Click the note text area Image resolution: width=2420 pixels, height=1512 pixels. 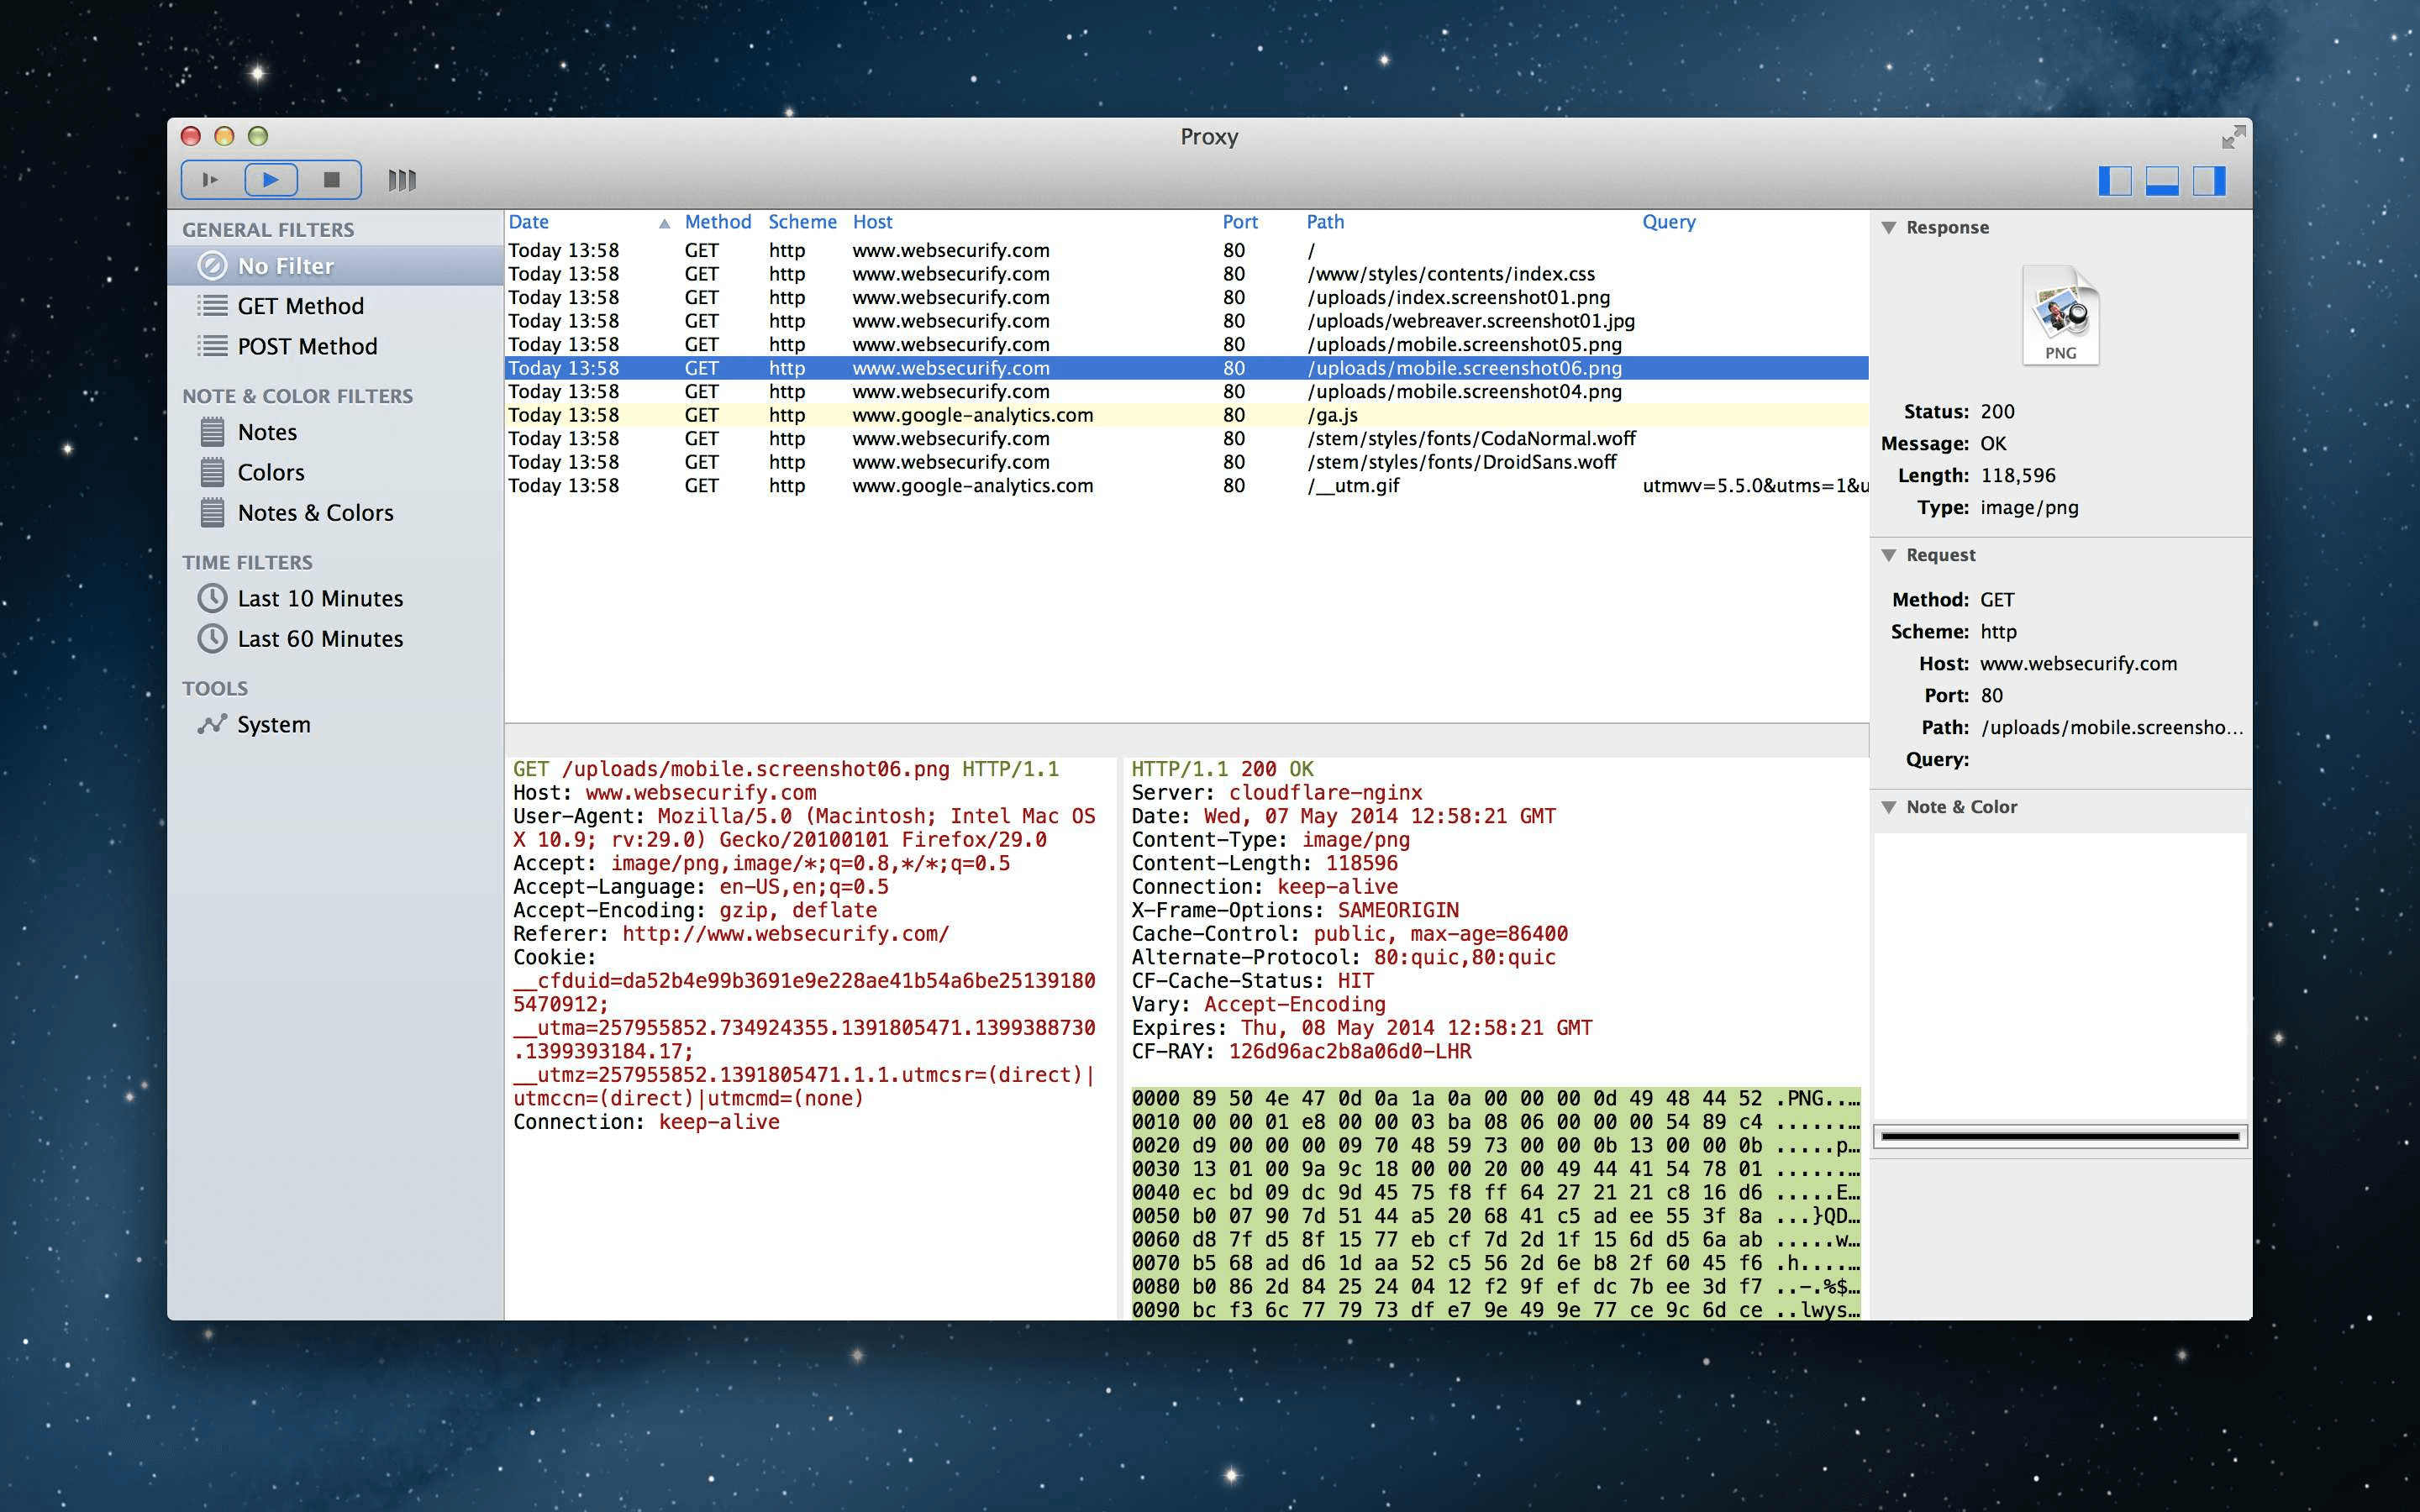[x=2060, y=976]
